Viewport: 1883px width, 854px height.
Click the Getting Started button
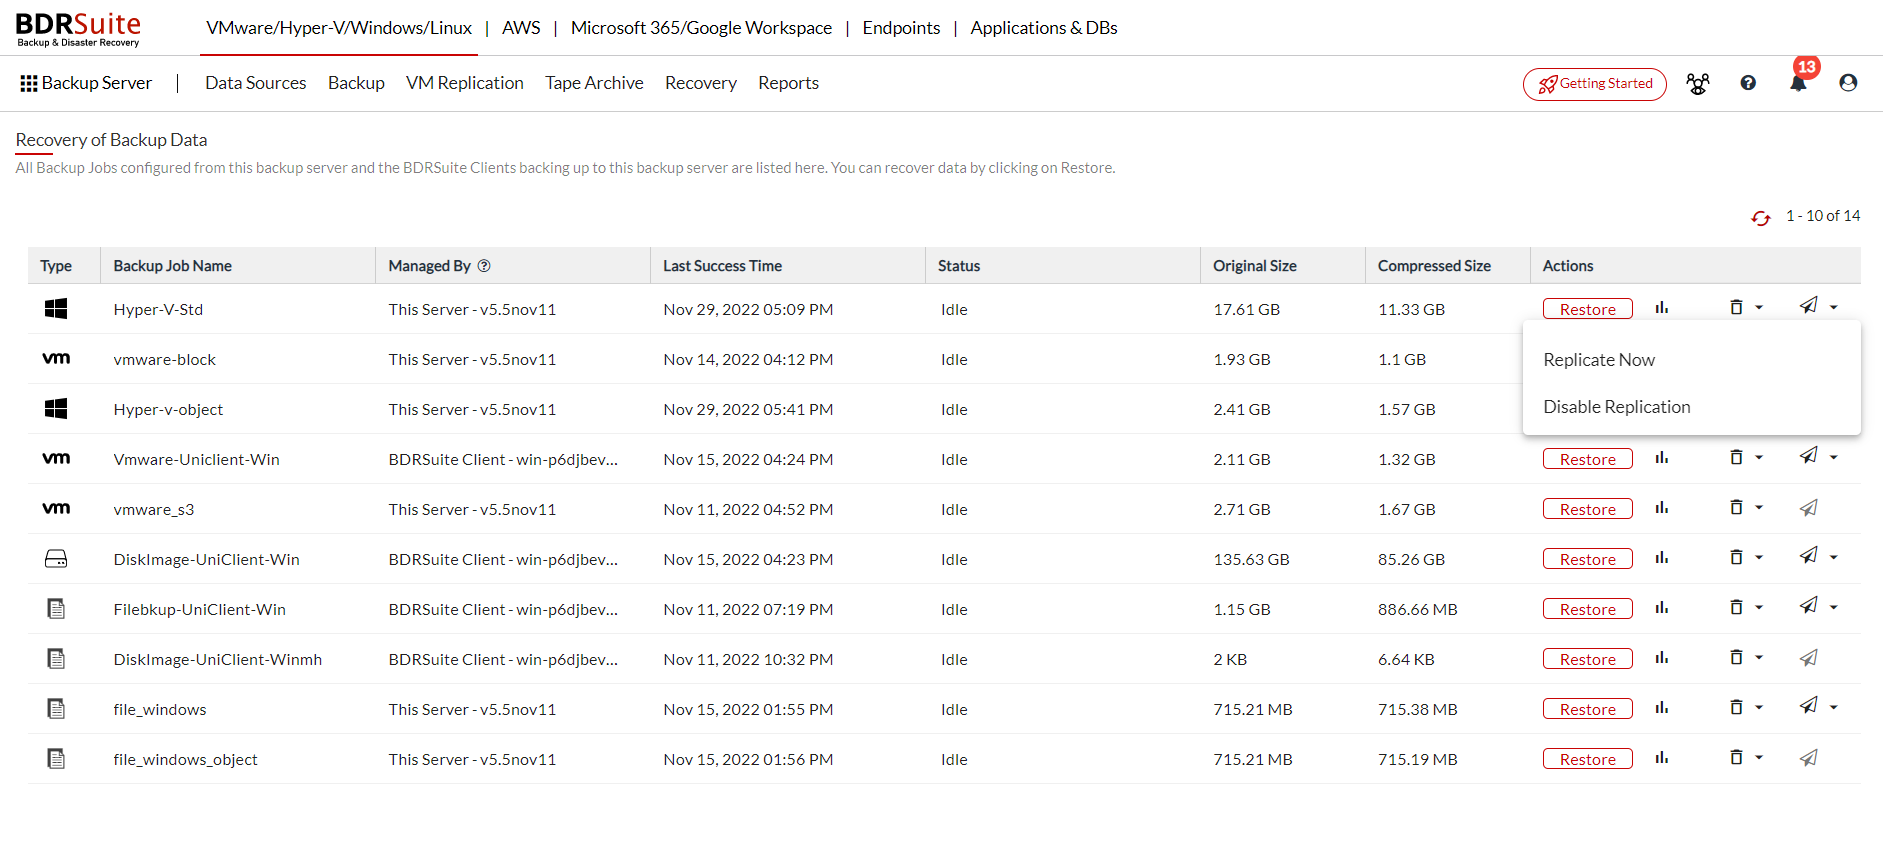point(1595,84)
